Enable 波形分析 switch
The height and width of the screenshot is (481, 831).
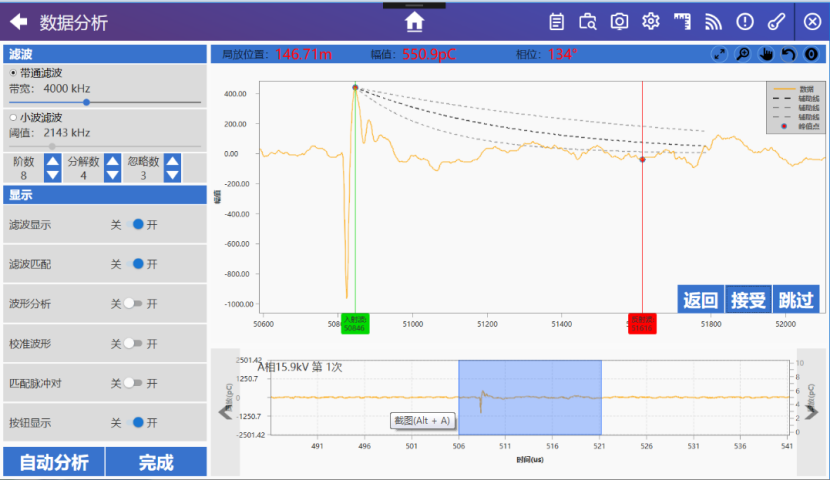coord(134,304)
